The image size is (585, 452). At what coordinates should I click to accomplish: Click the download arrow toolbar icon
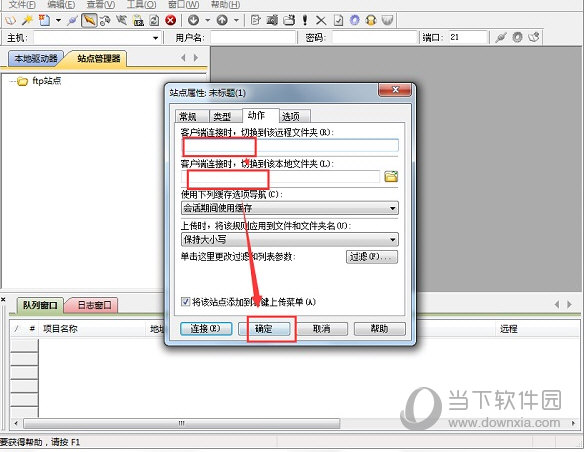tap(193, 20)
